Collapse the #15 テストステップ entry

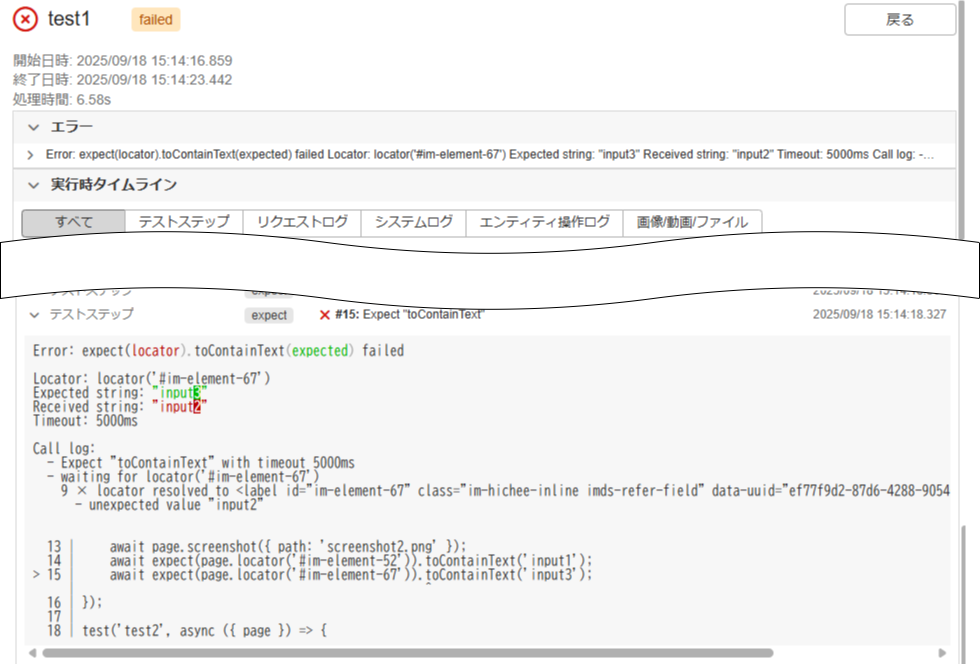tap(34, 314)
